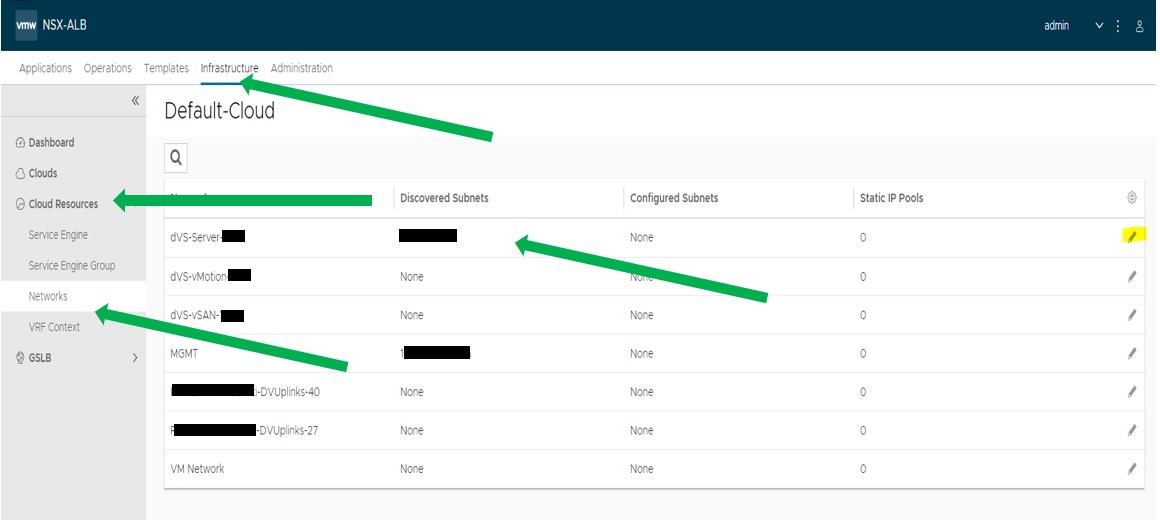
Task: Switch to the Applications tab
Action: 45,68
